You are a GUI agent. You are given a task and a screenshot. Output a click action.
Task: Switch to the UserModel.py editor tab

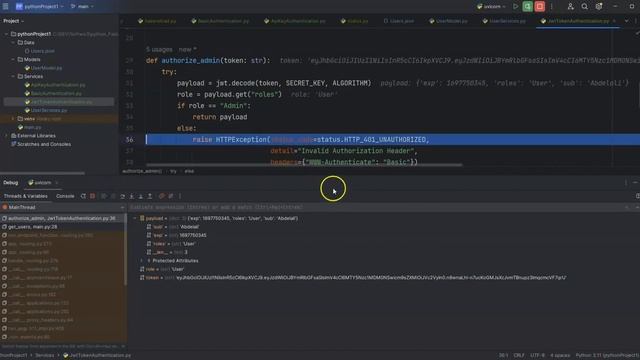pyautogui.click(x=448, y=21)
